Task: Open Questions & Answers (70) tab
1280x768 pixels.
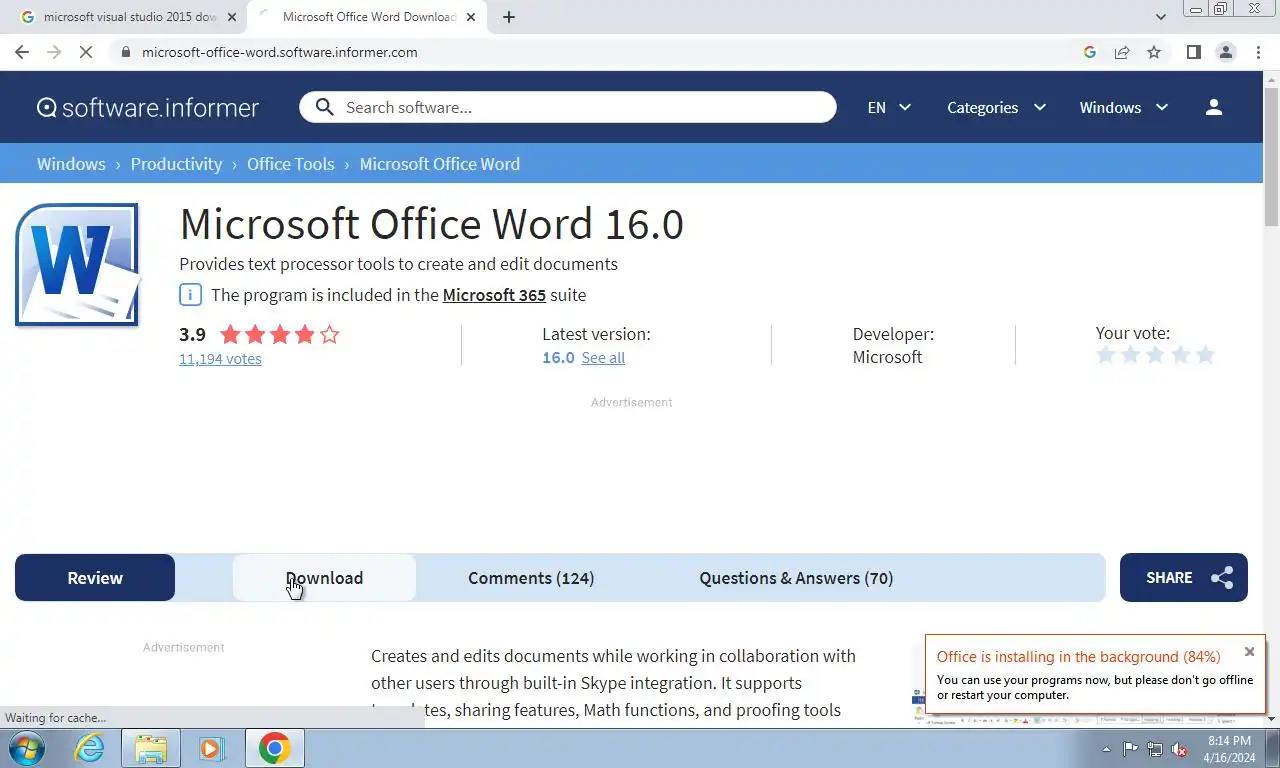Action: click(x=796, y=578)
